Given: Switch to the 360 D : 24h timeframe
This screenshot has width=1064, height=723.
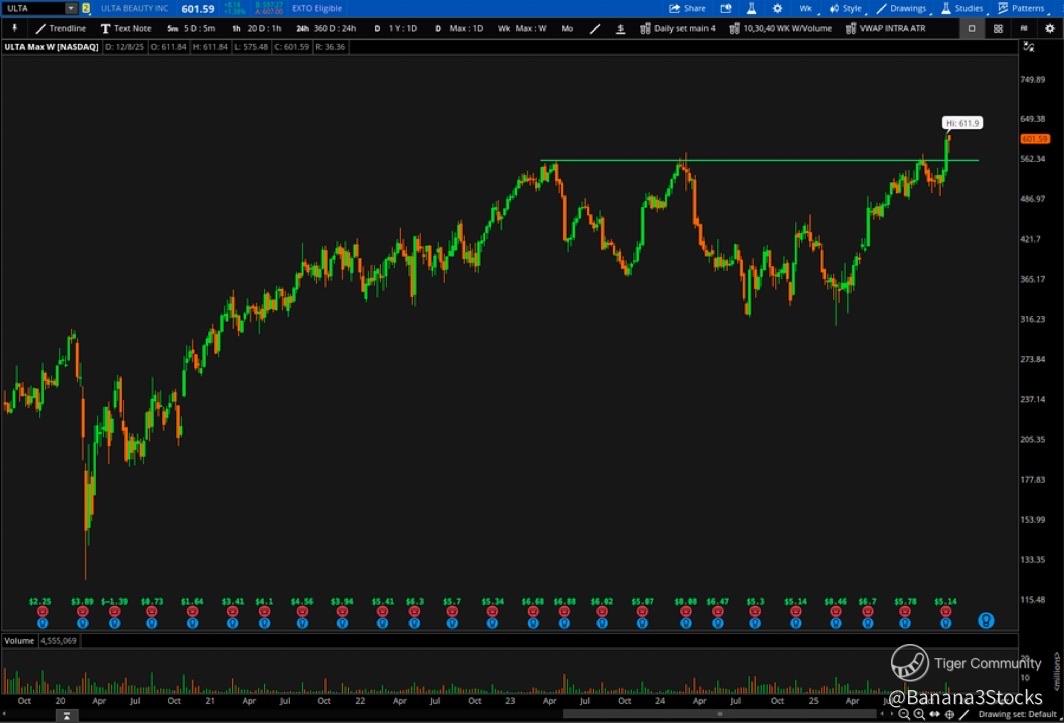Looking at the screenshot, I should 326,29.
